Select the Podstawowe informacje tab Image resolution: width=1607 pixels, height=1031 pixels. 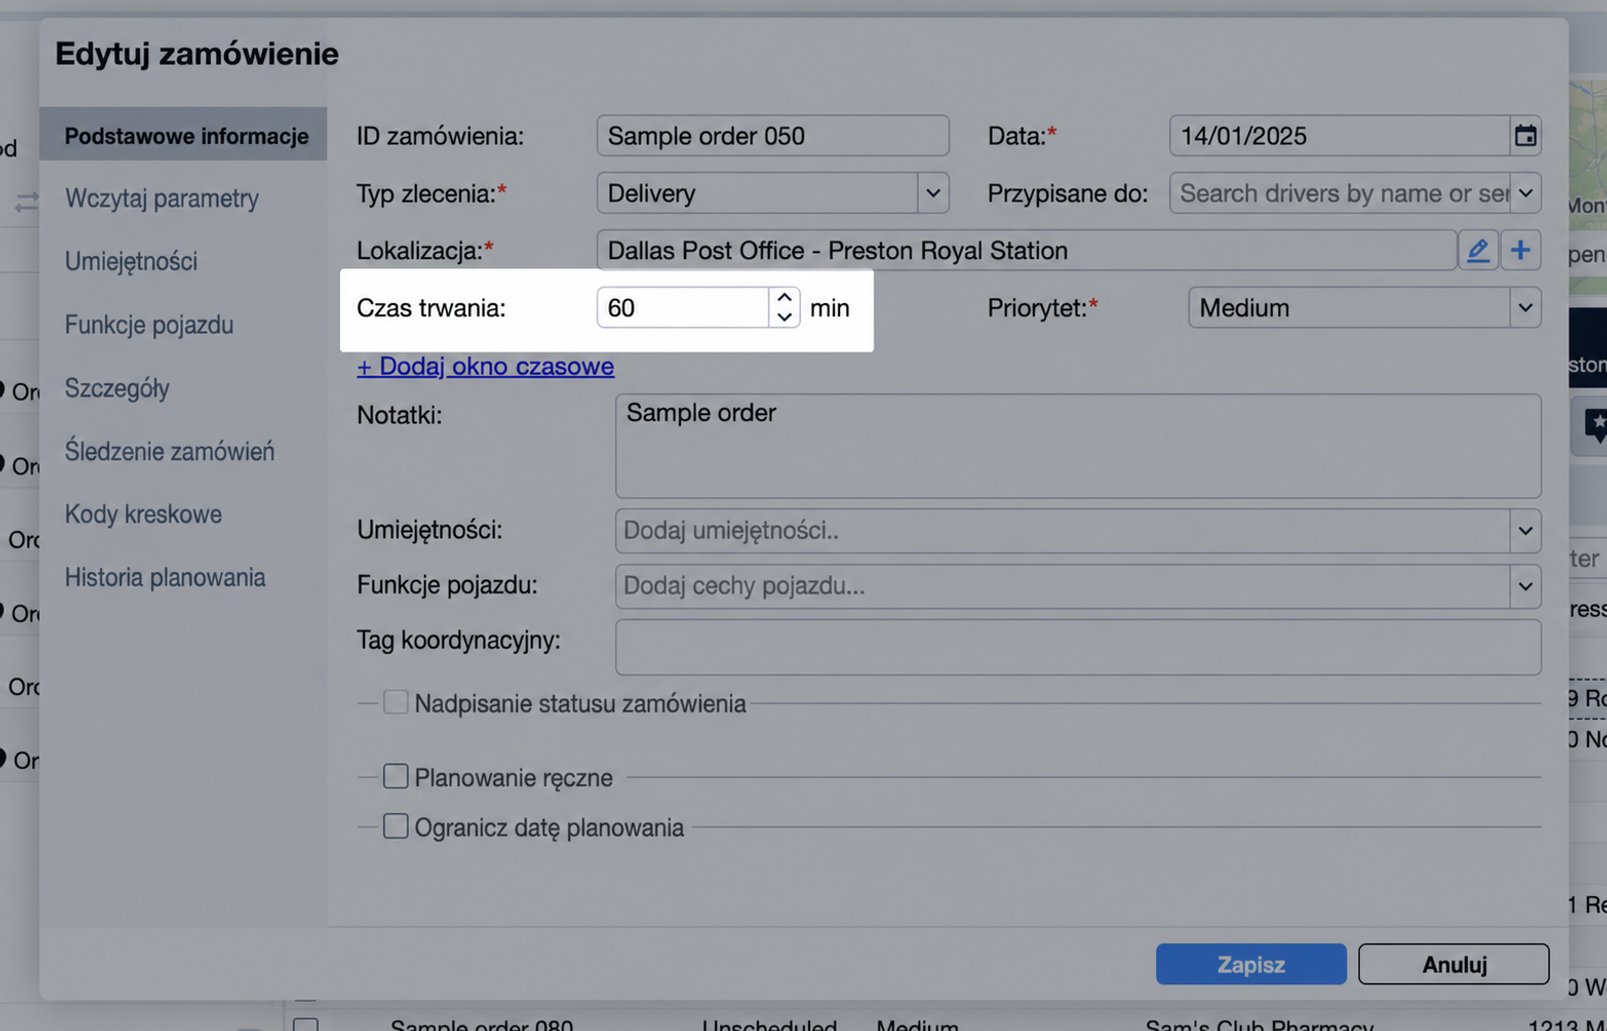(184, 135)
